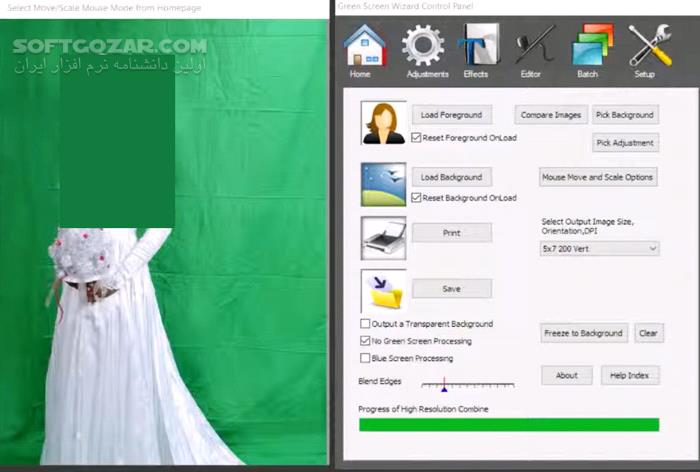Toggle Reset Foreground OnLoad checkbox
700x472 pixels.
416,138
